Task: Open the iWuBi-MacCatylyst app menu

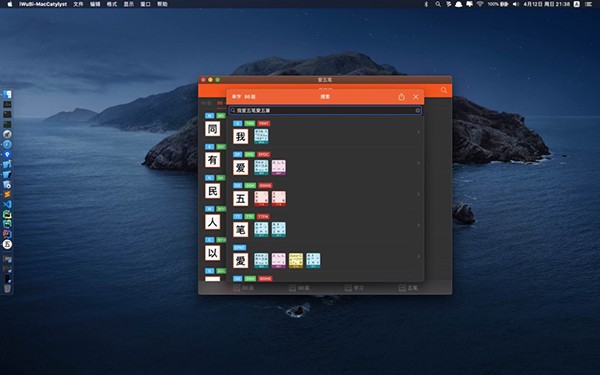Action: tap(43, 4)
